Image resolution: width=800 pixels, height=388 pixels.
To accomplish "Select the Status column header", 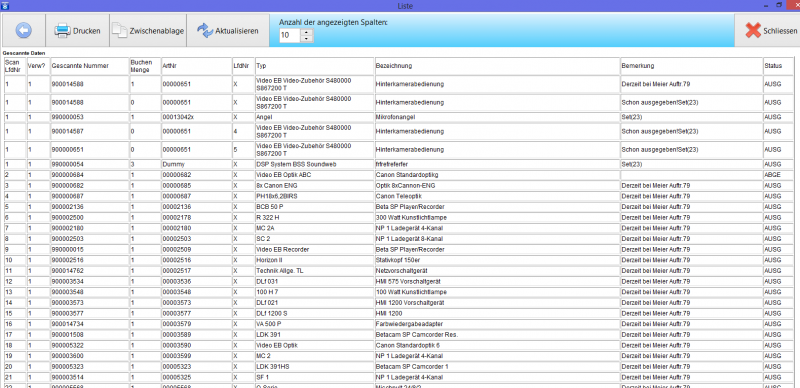I will (779, 66).
